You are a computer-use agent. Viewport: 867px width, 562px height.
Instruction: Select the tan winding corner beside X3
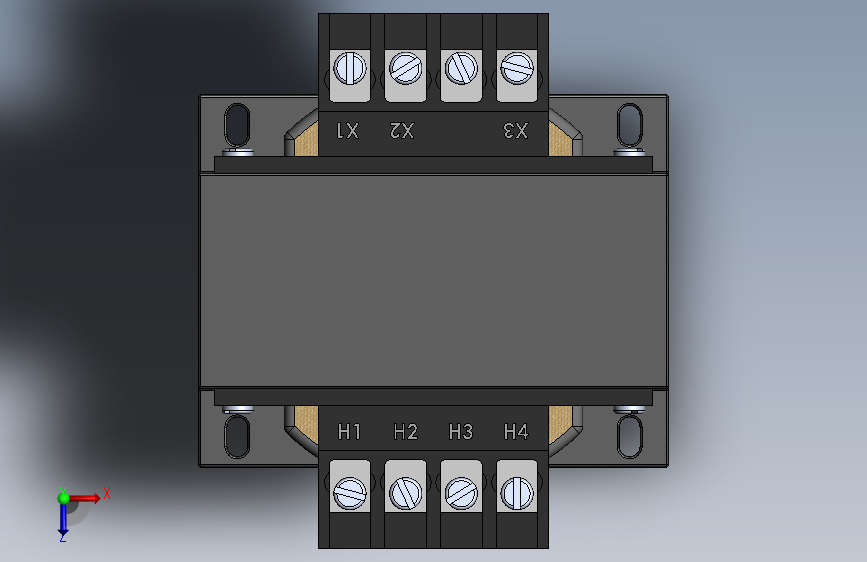click(560, 140)
